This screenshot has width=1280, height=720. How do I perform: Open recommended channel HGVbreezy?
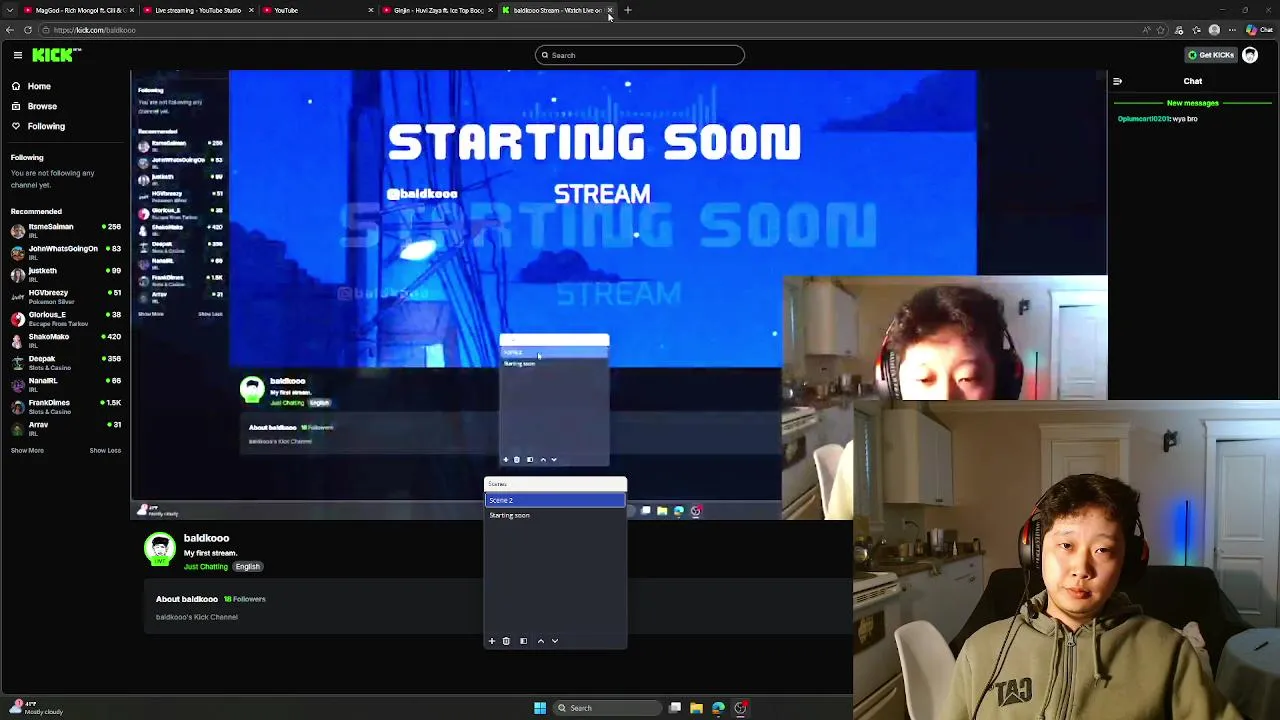click(65, 295)
